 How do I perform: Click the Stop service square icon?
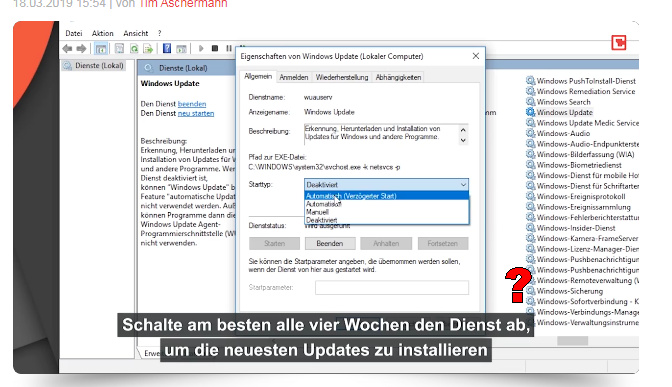[x=215, y=48]
